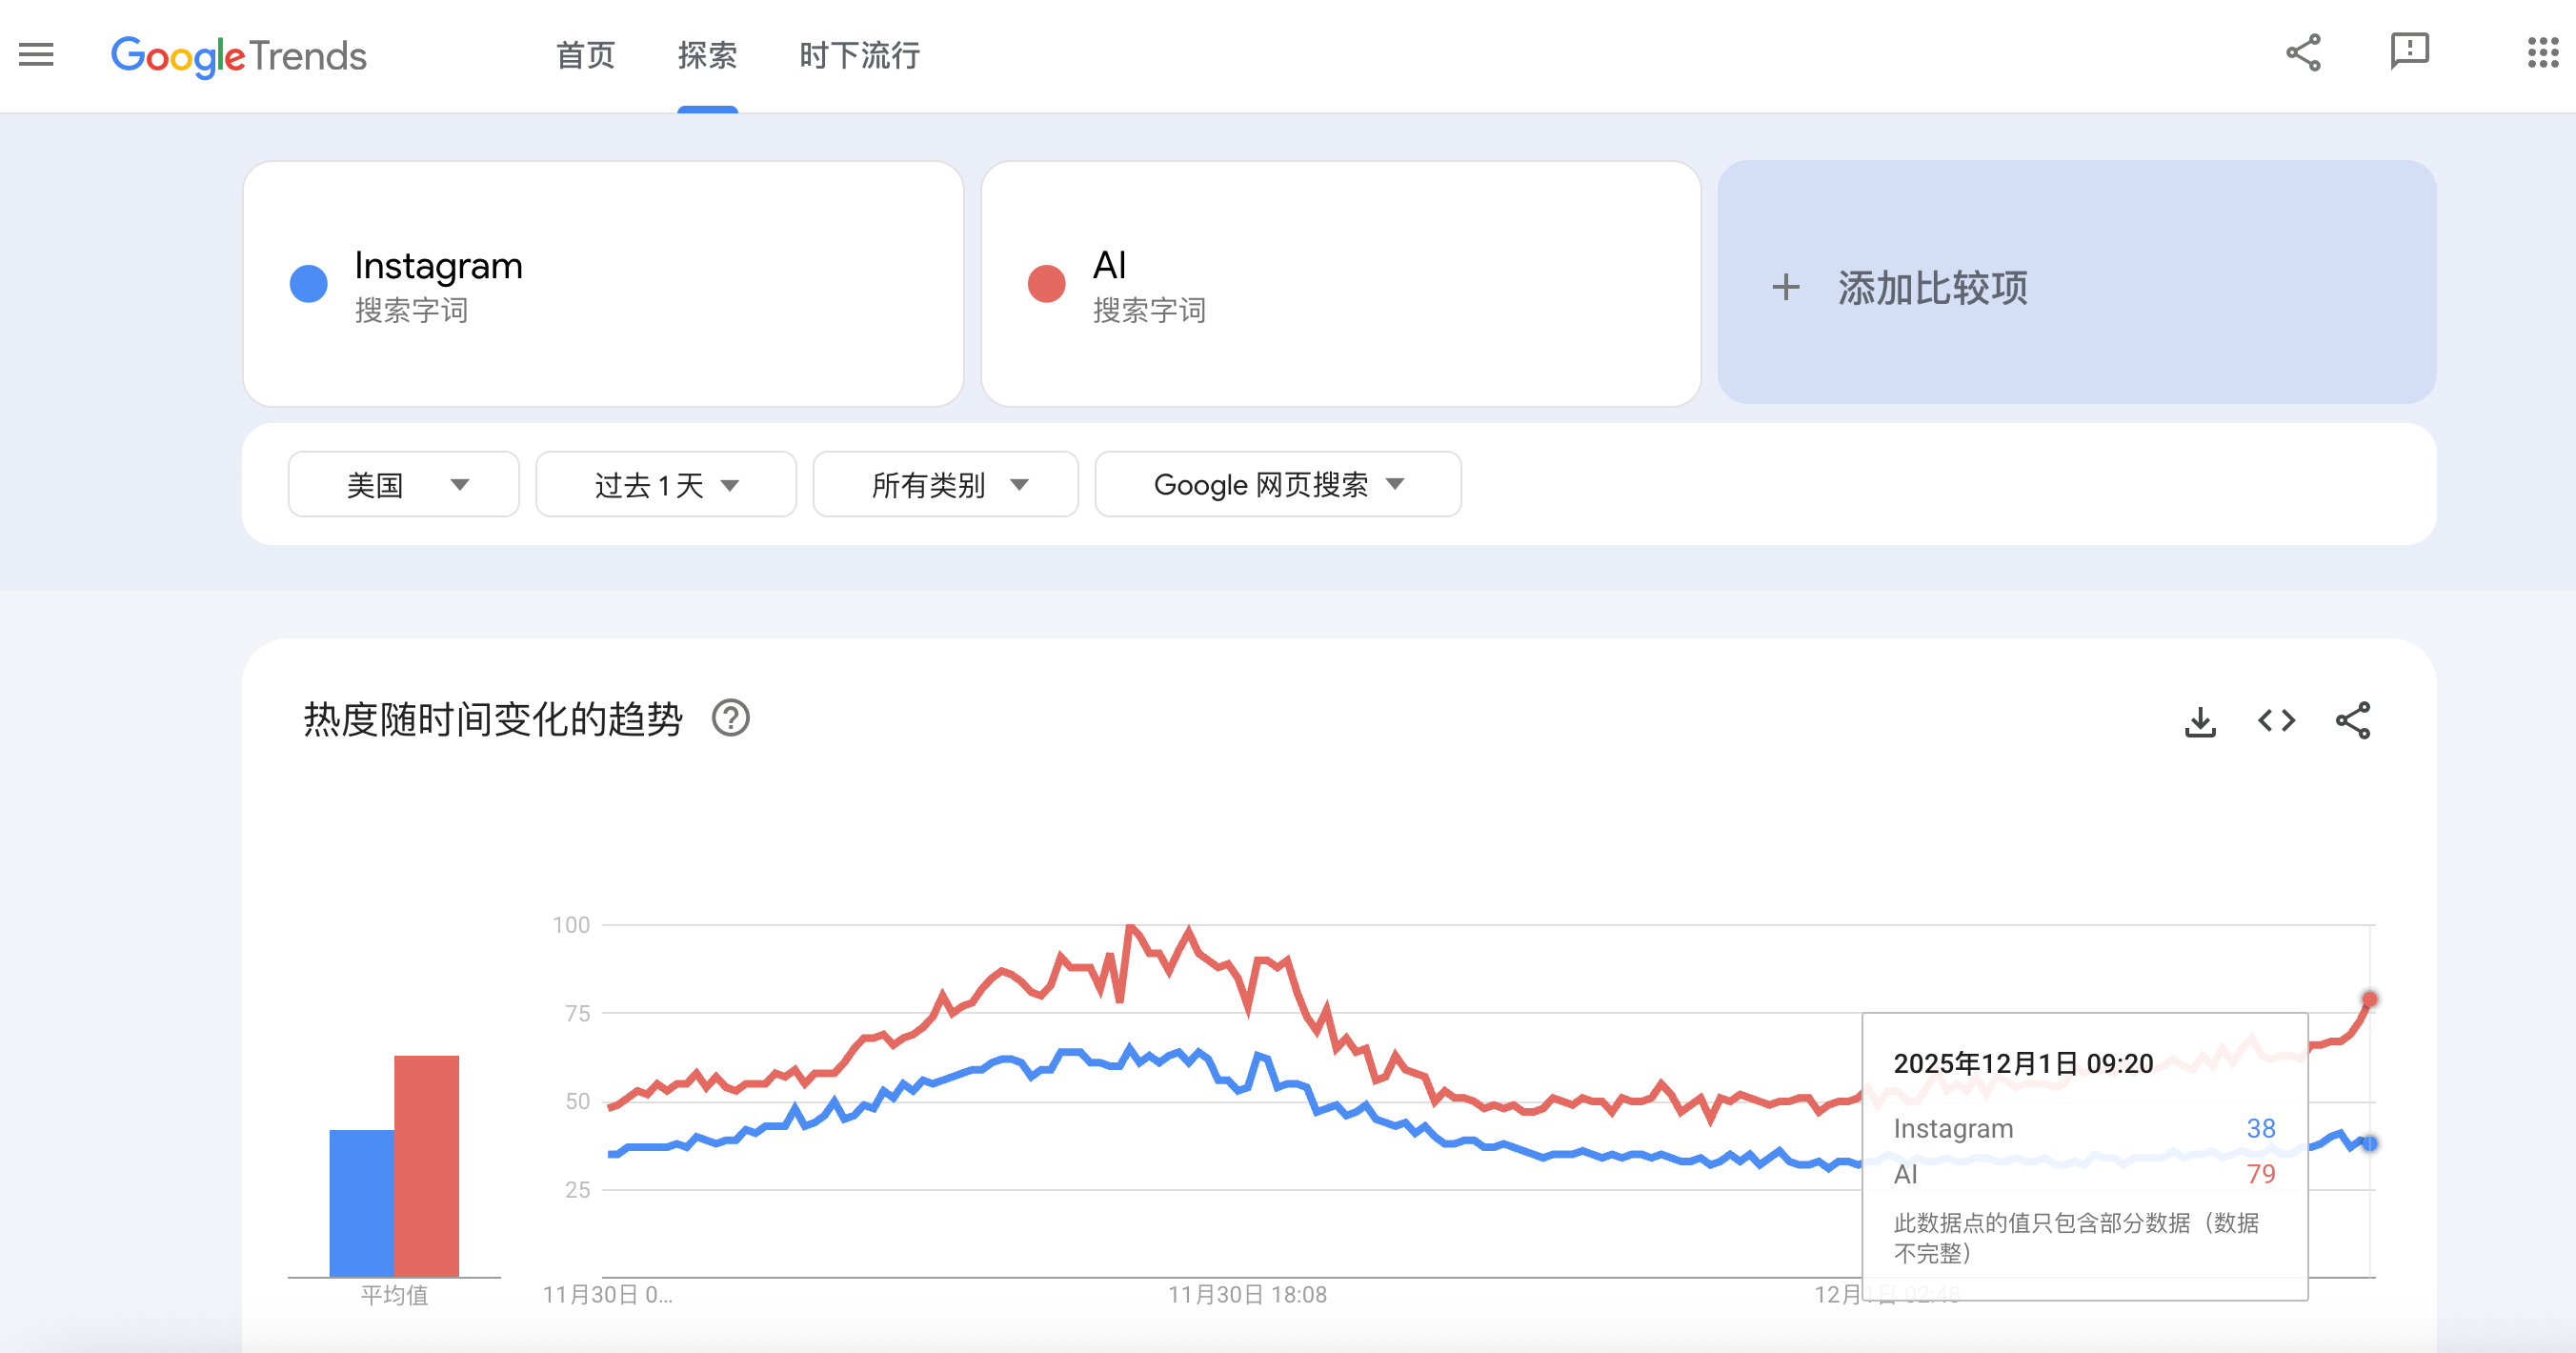2576x1353 pixels.
Task: Click the tooltip date 2025年12月1日 09:20
Action: coord(2023,1063)
